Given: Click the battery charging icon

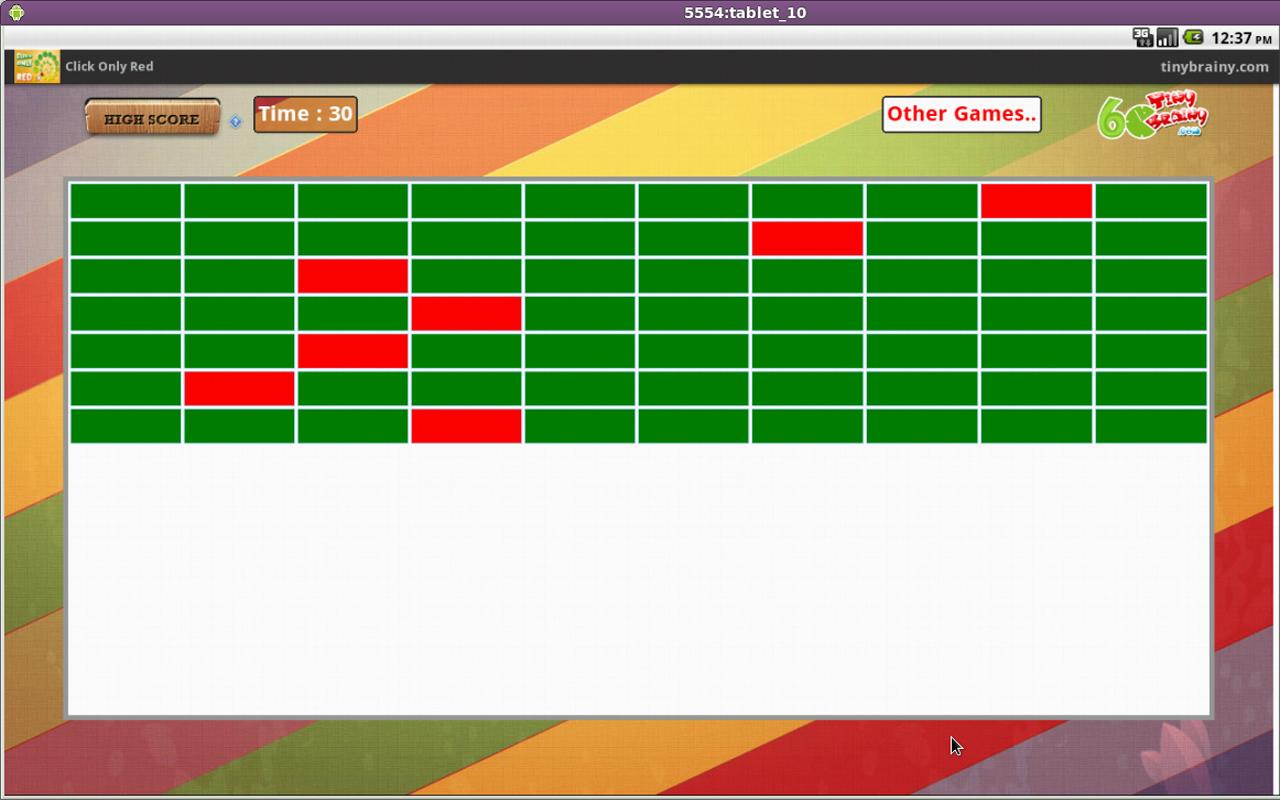Looking at the screenshot, I should 1193,38.
